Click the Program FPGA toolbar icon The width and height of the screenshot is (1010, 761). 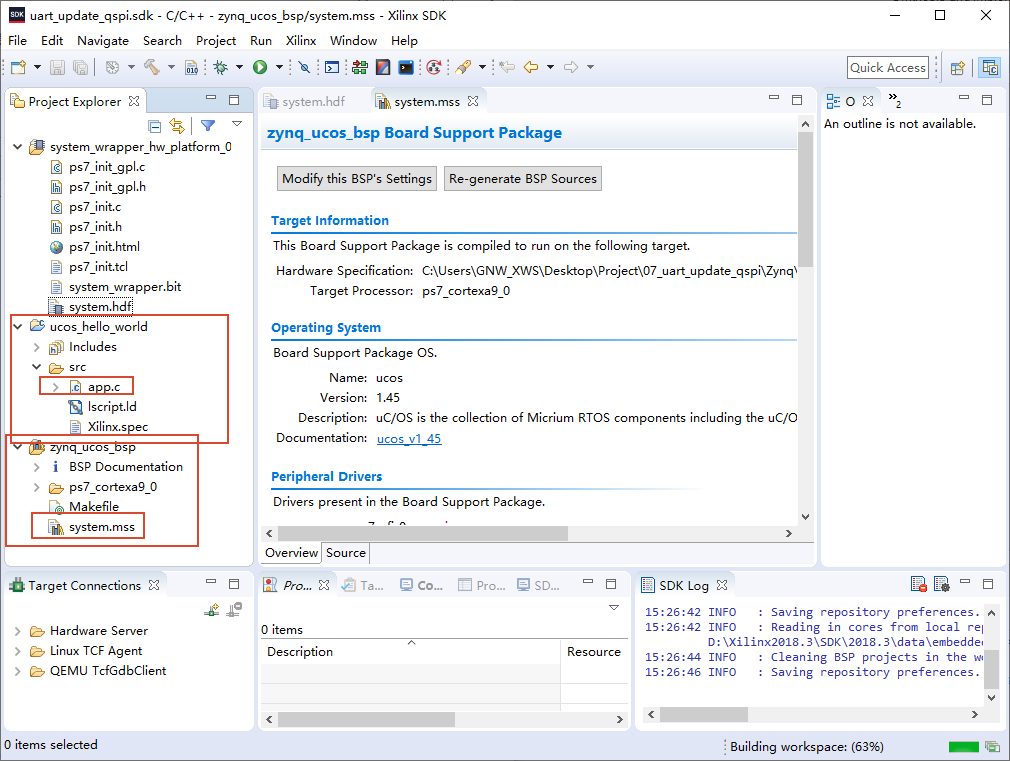tap(383, 67)
